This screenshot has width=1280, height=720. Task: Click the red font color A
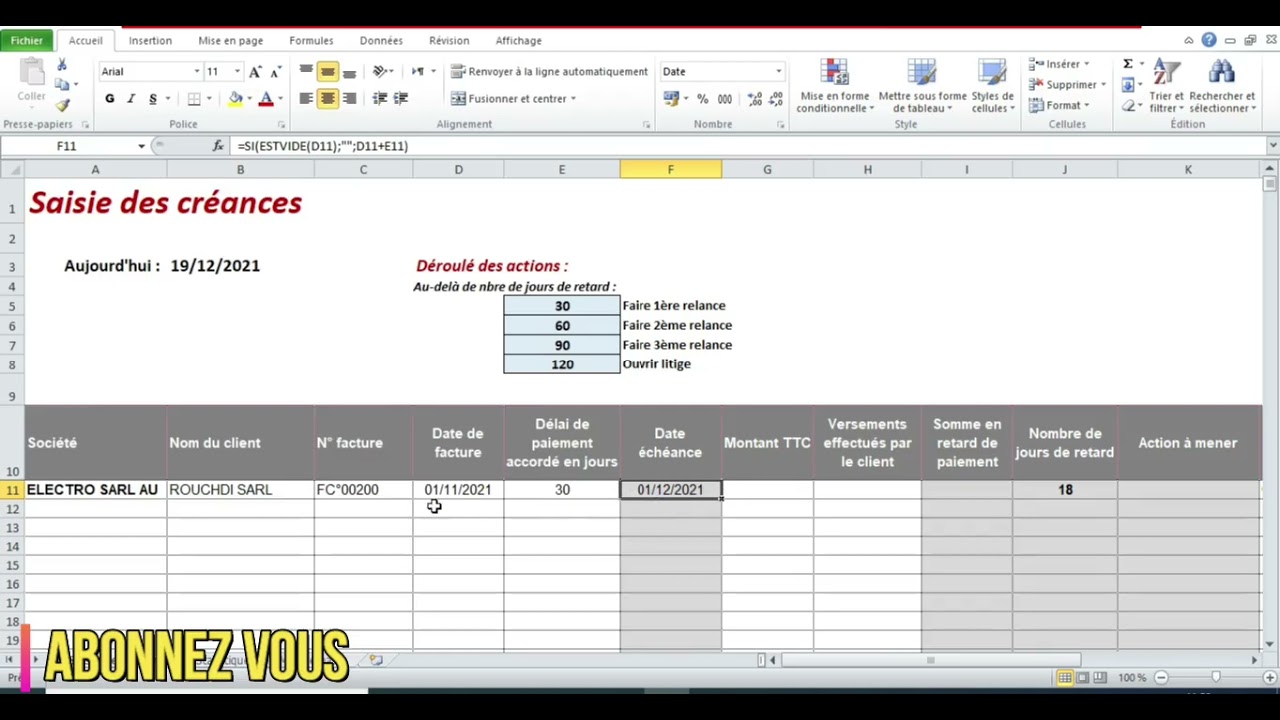tap(265, 99)
